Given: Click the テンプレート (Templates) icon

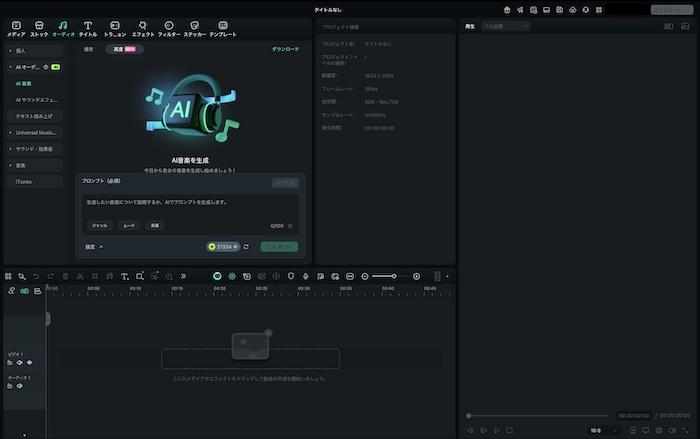Looking at the screenshot, I should [x=222, y=28].
